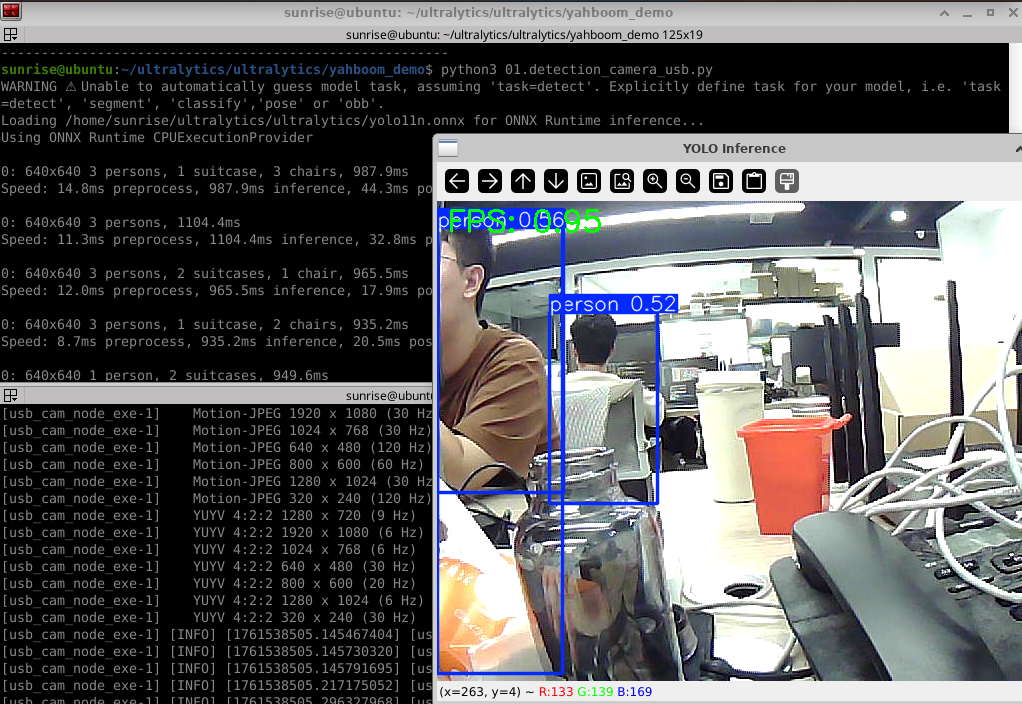This screenshot has width=1022, height=704.
Task: Click the 'WARNING' line about guessing model task
Action: coord(501,87)
